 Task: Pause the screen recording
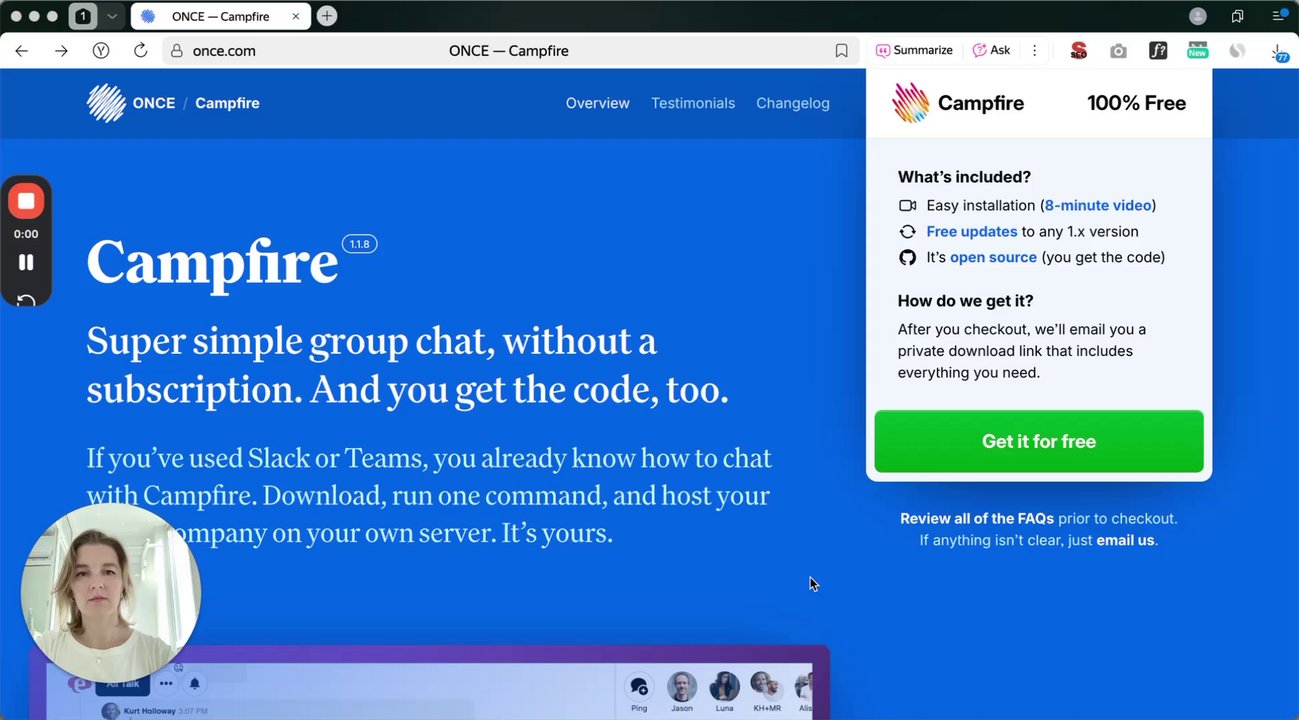click(x=26, y=262)
